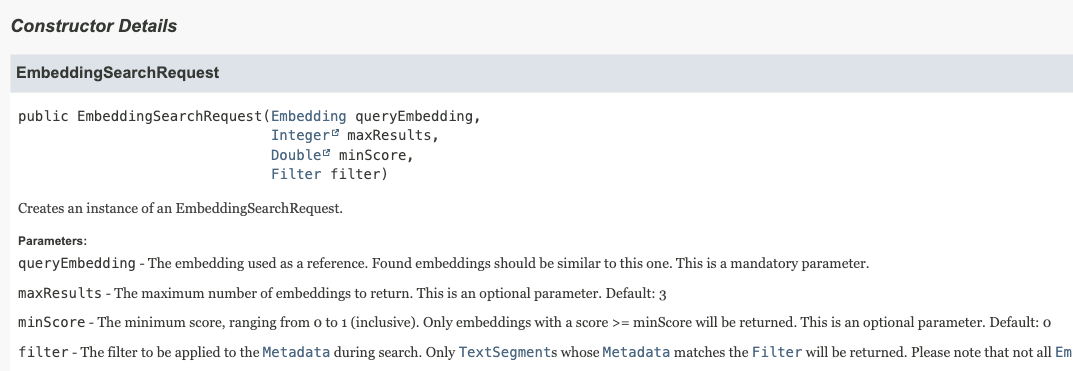
Task: Click maxResults in the parameters list
Action: 60,294
